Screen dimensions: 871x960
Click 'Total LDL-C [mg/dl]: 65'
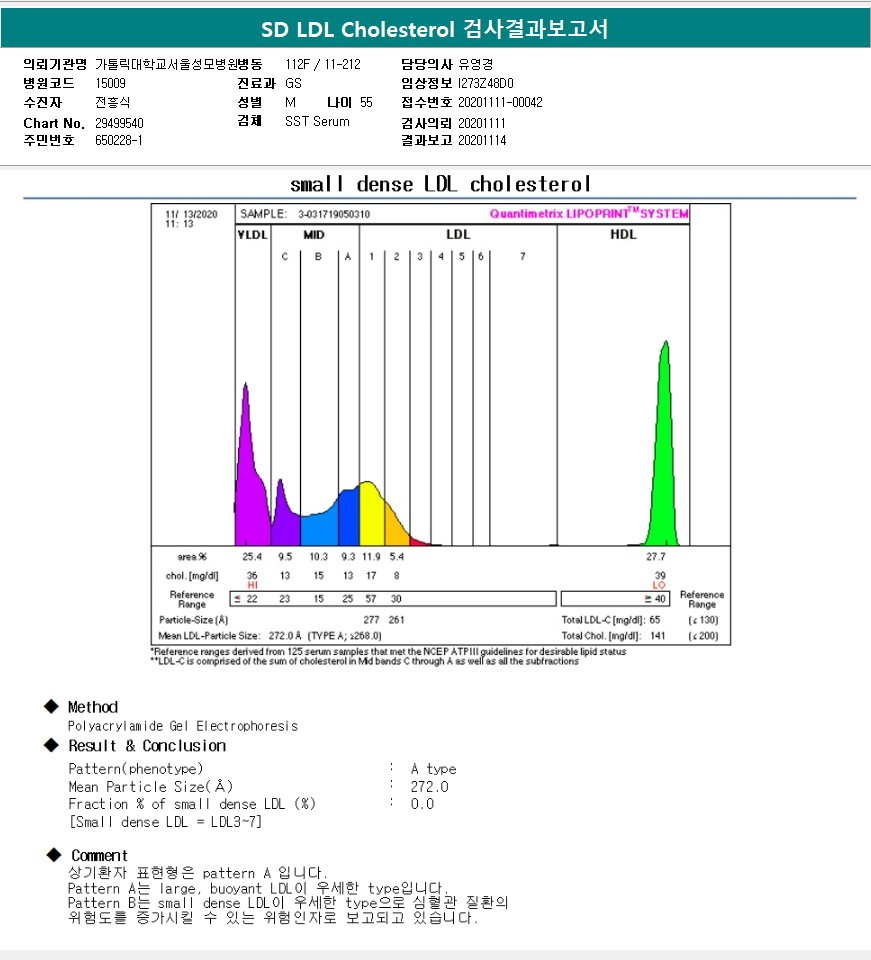611,620
